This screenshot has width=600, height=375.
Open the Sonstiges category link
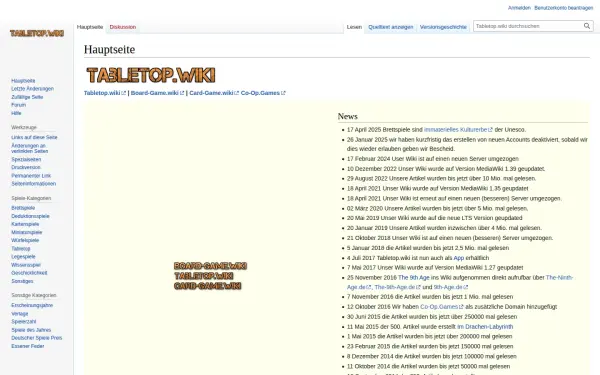[x=22, y=281]
